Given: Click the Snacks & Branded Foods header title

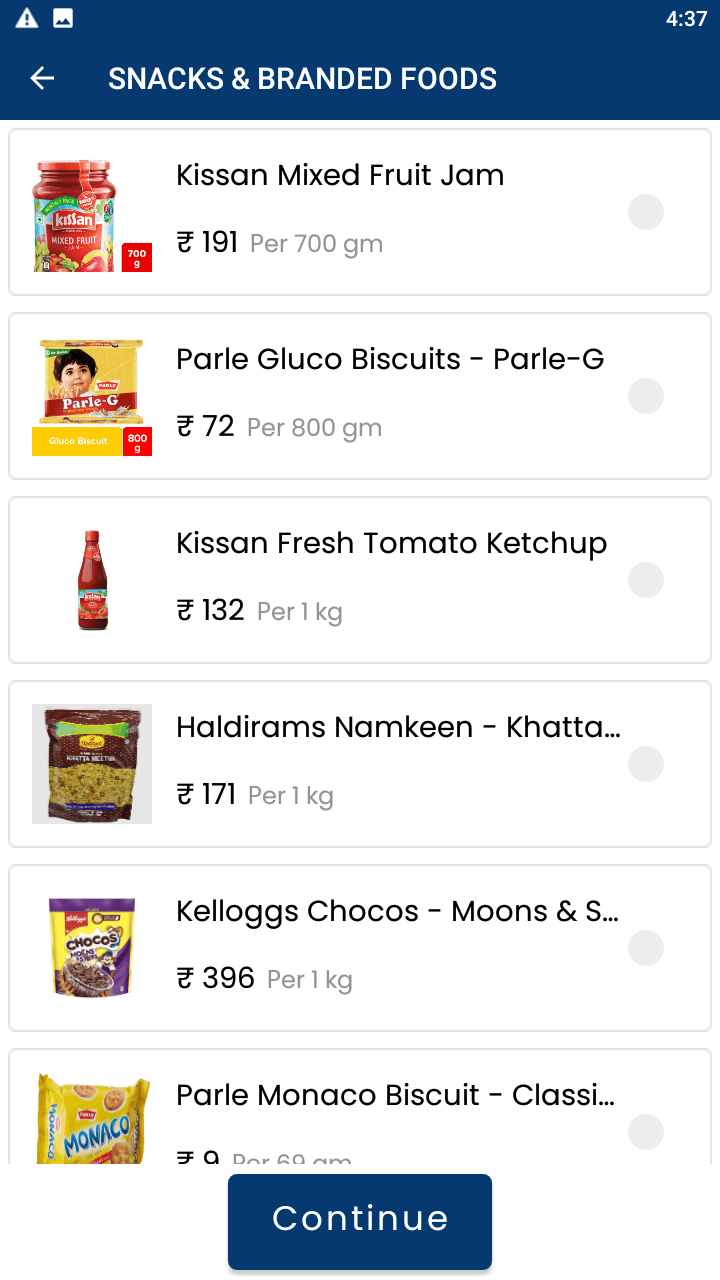Looking at the screenshot, I should (302, 78).
